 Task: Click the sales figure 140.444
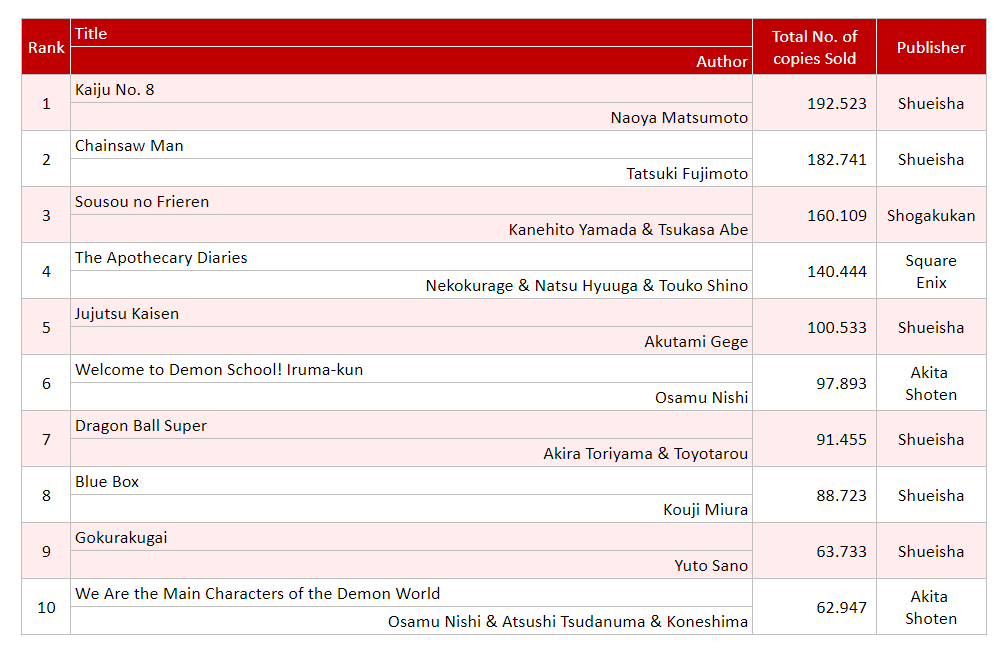point(837,271)
